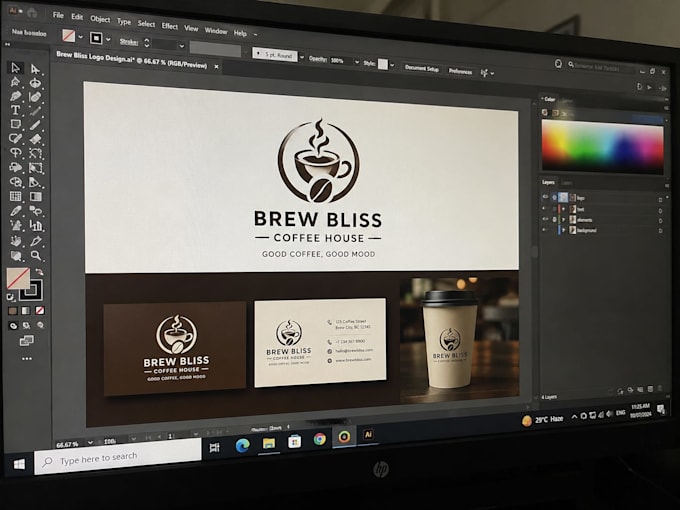Toggle the lock on the elements layer
The image size is (680, 510).
[554, 219]
